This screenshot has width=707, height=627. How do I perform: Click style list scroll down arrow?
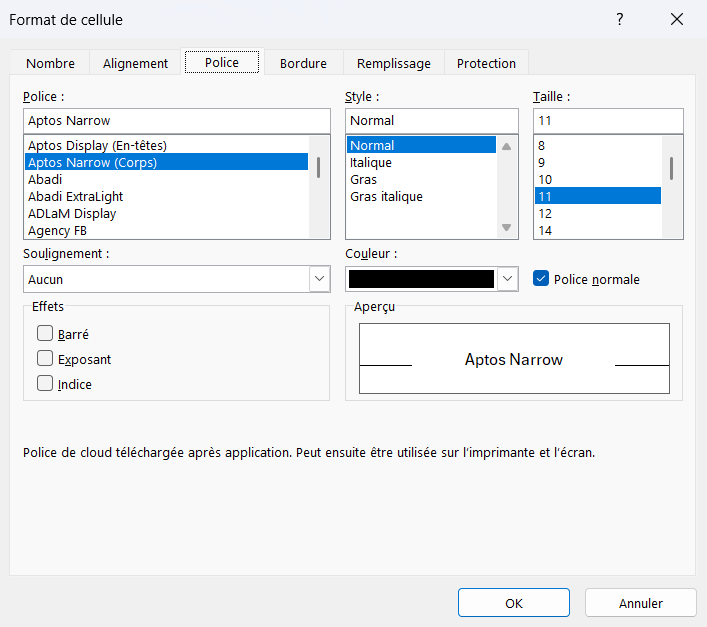coord(506,227)
